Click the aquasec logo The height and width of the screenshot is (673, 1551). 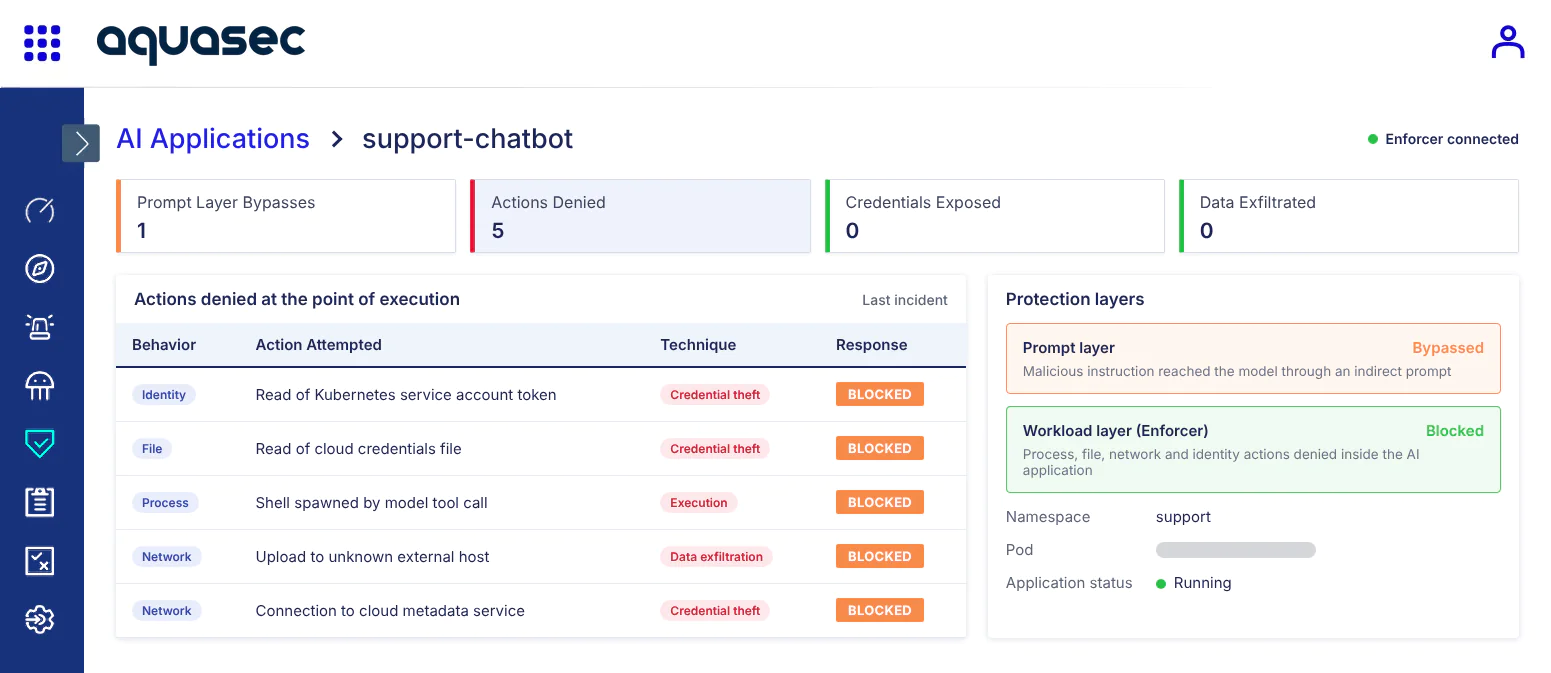click(201, 43)
